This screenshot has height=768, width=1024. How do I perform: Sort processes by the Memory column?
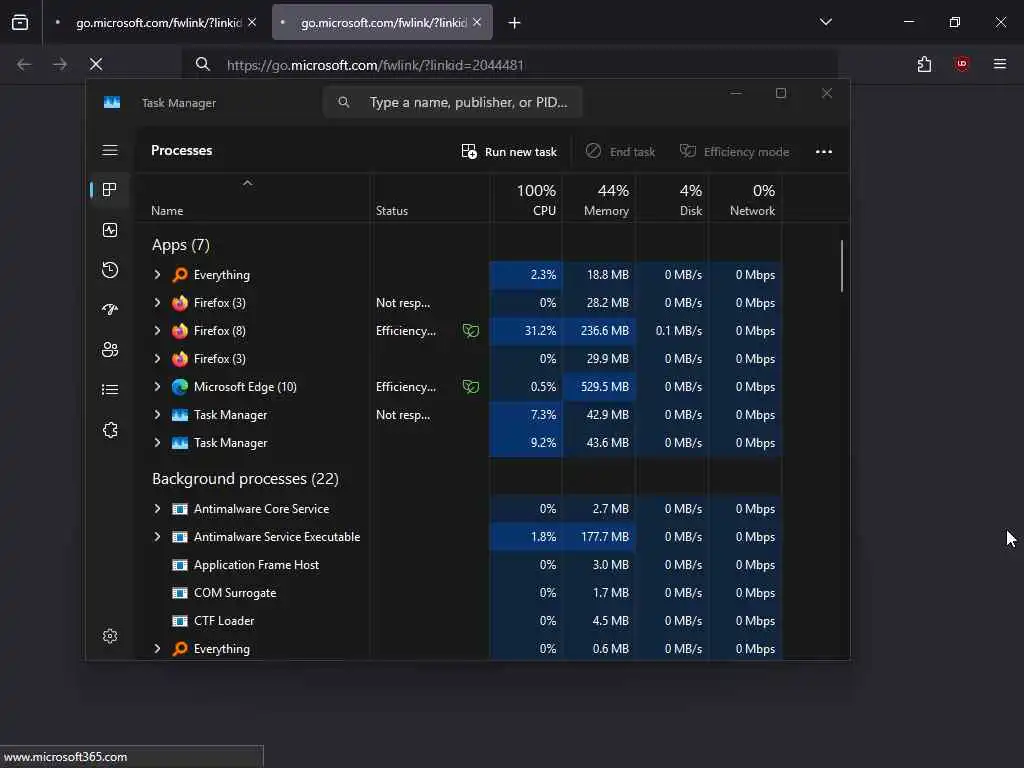pos(599,199)
